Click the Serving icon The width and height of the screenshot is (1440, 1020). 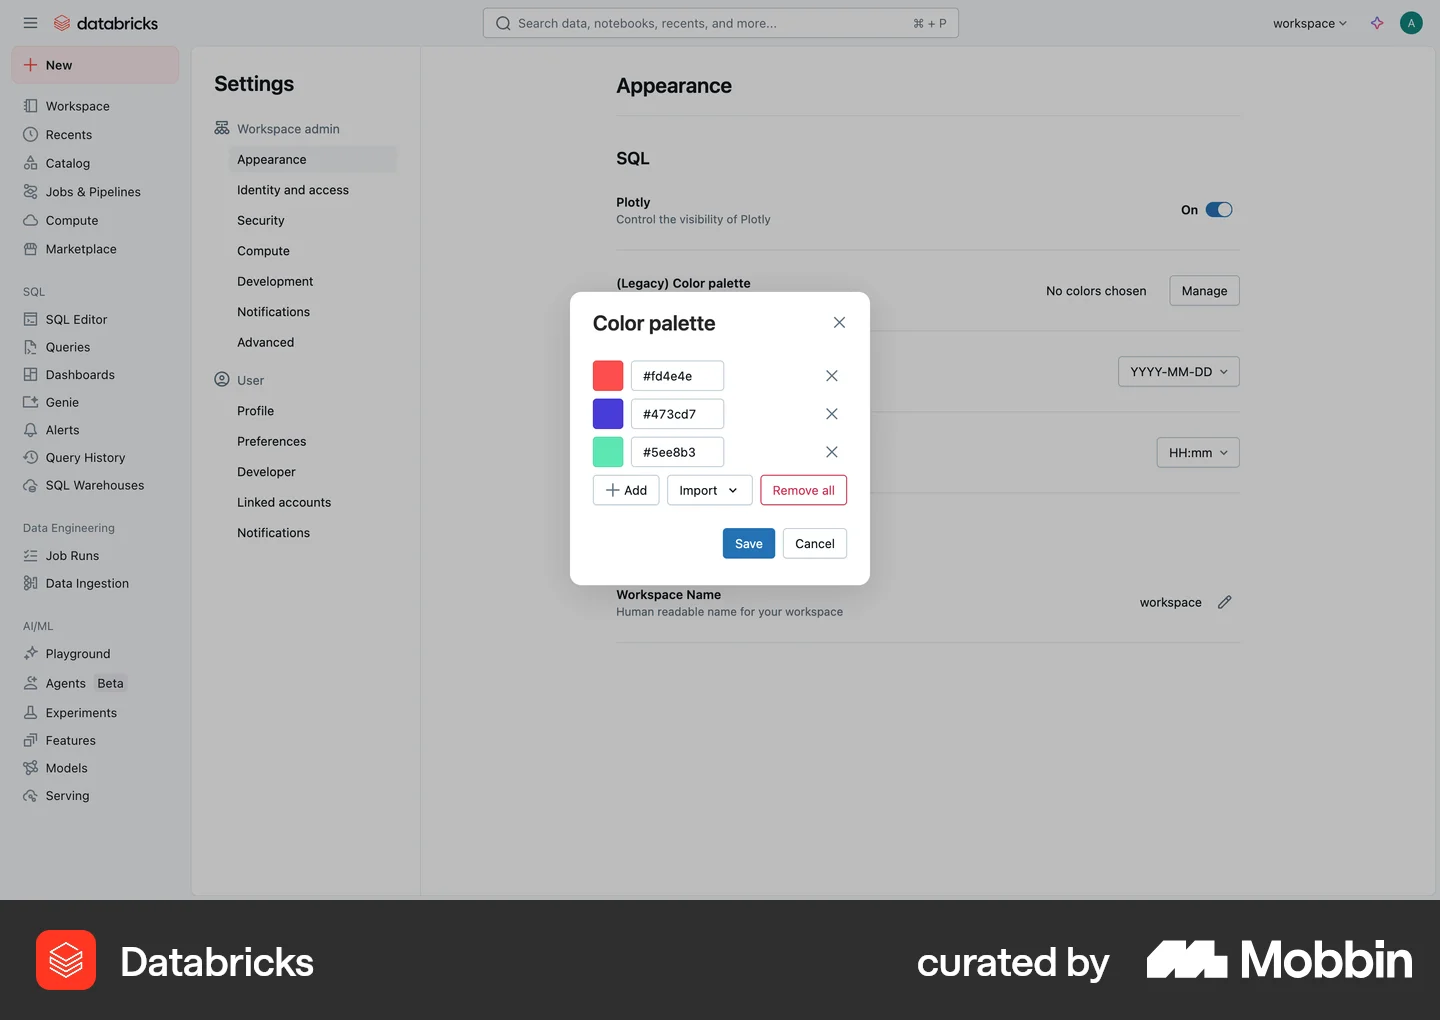30,796
